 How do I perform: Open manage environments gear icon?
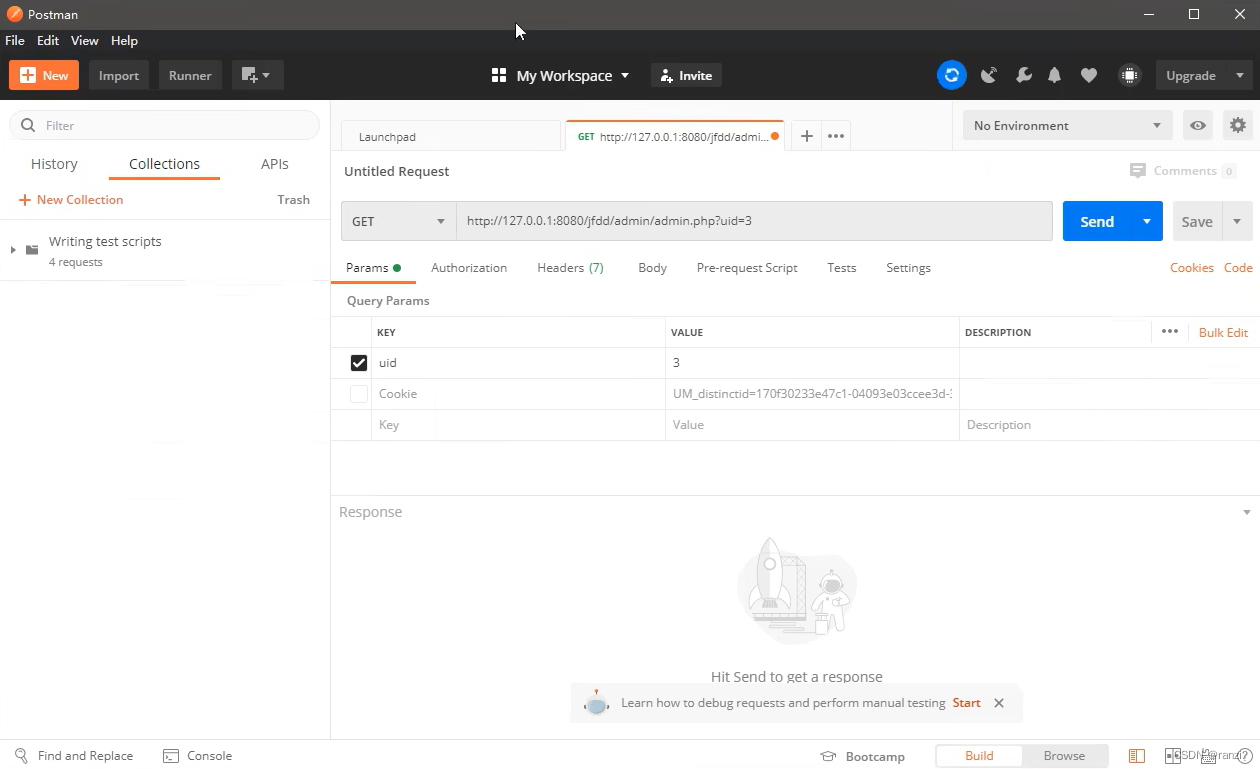click(x=1238, y=125)
